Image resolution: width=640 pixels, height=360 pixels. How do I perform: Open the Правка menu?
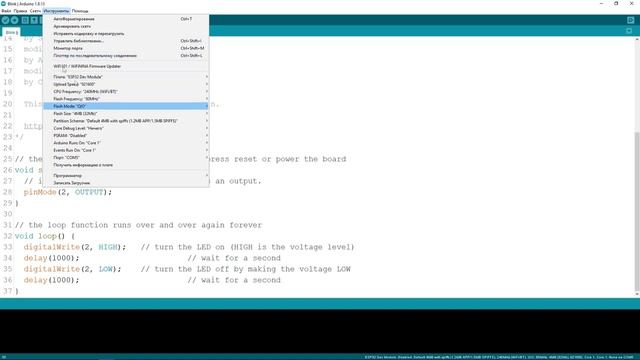tap(20, 11)
